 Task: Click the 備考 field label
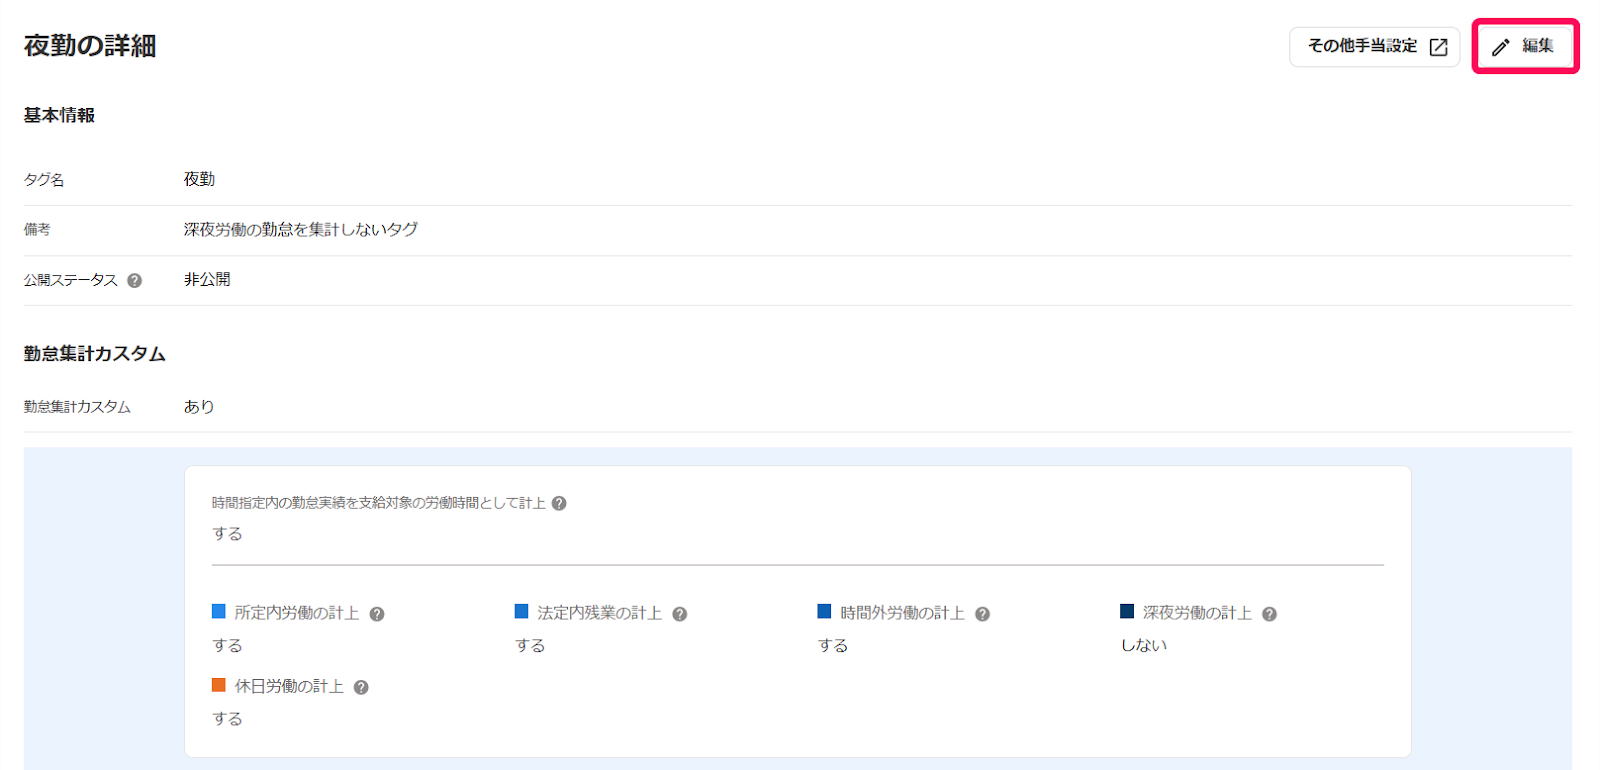pyautogui.click(x=37, y=230)
